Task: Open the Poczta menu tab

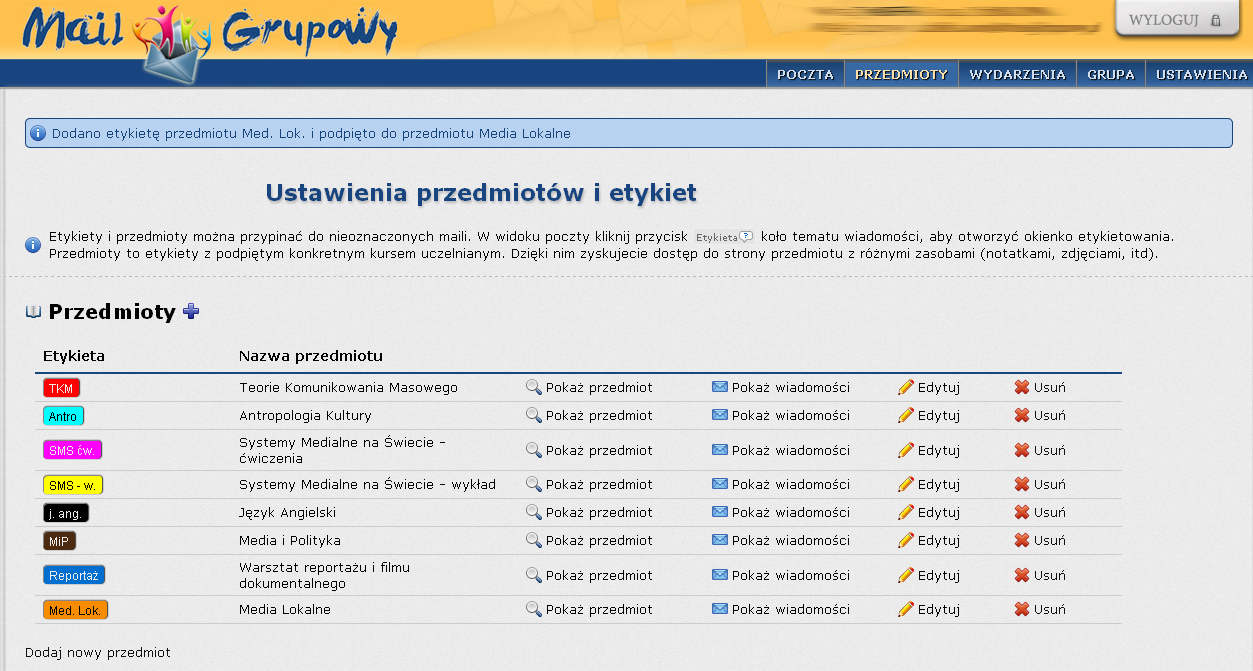Action: pos(805,74)
